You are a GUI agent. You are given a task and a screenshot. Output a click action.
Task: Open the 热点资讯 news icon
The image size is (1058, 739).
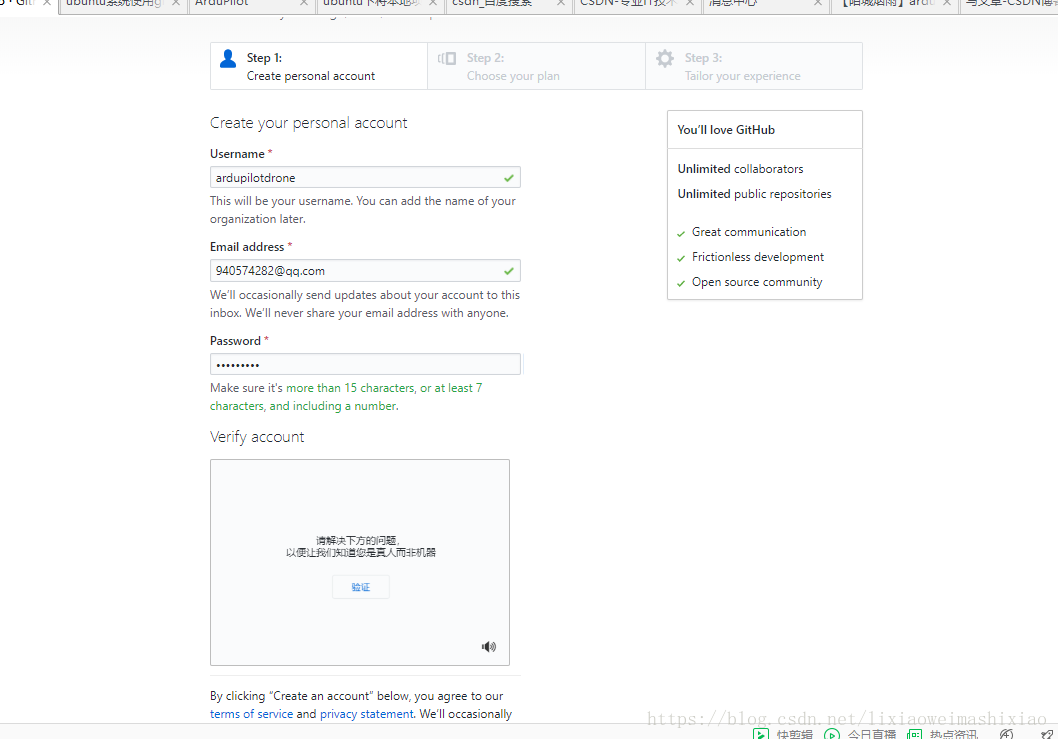(x=914, y=734)
